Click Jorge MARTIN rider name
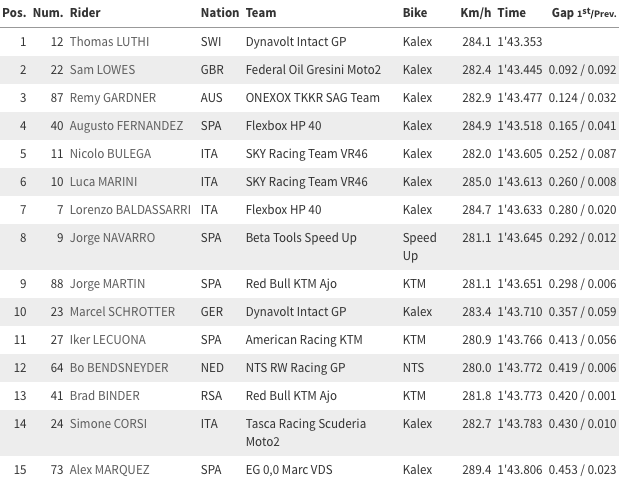The height and width of the screenshot is (484, 619). tap(107, 284)
